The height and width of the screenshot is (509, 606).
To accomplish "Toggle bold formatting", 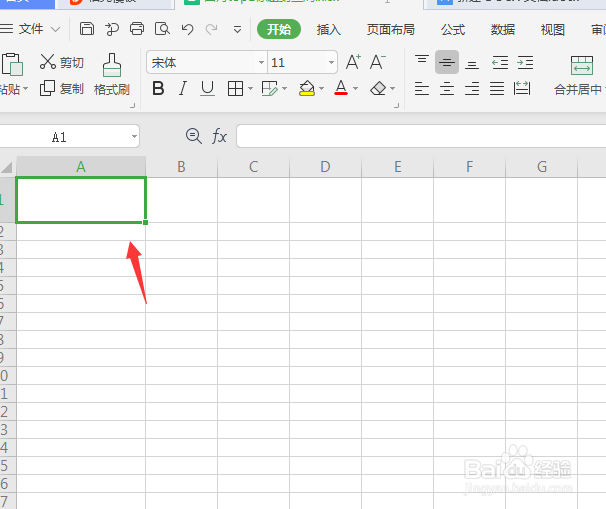I will pos(158,89).
